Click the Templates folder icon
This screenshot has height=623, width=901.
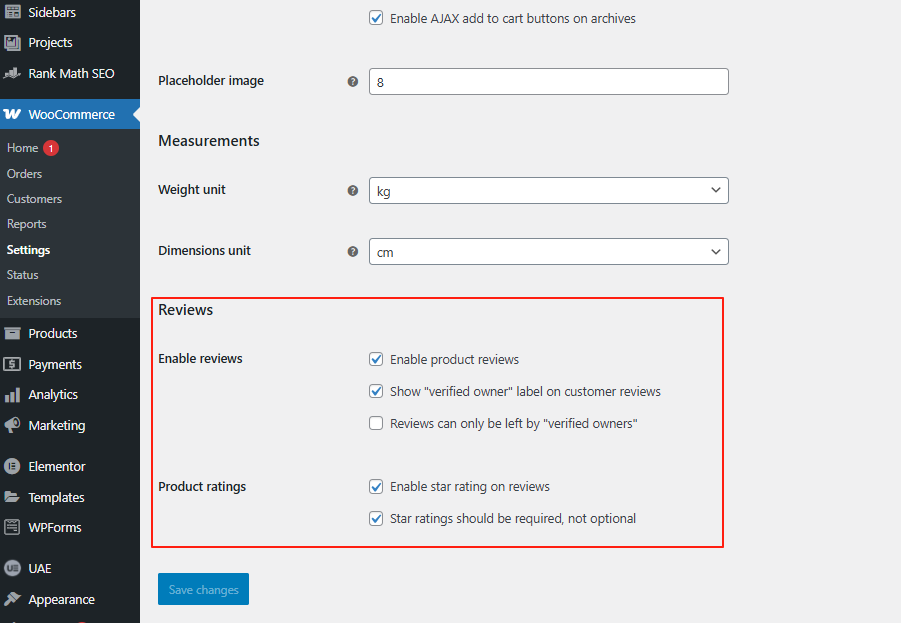pos(12,497)
